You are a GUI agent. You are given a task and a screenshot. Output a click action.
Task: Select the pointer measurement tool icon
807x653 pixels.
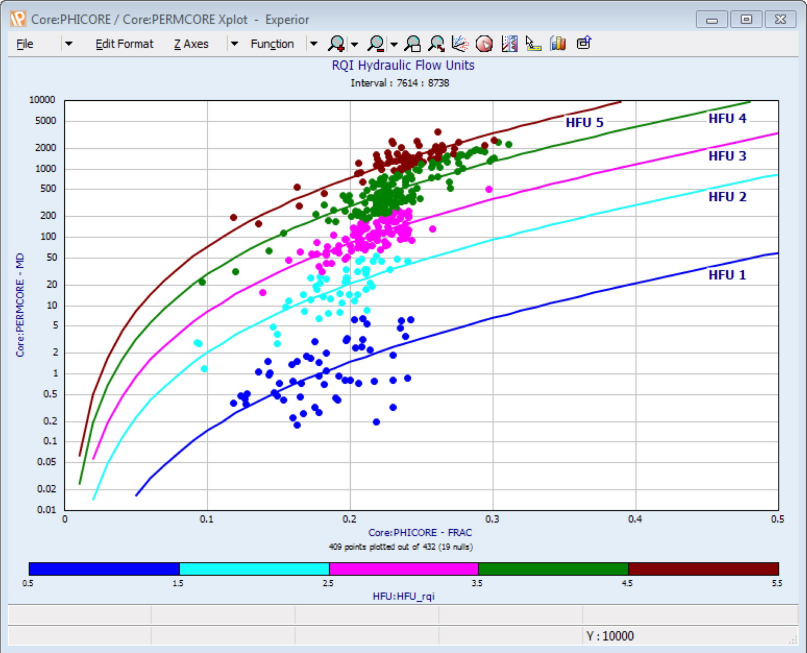click(532, 43)
